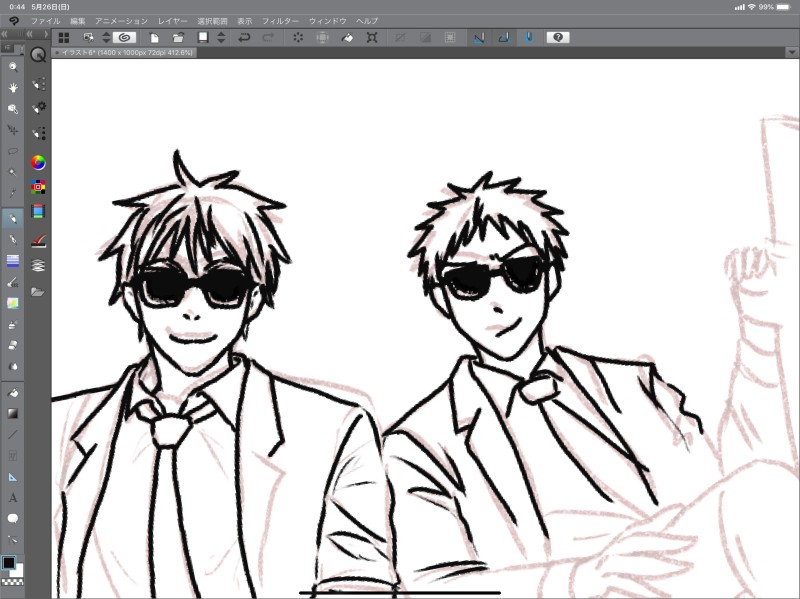Select the Text tool
The image size is (800, 599).
(x=13, y=498)
